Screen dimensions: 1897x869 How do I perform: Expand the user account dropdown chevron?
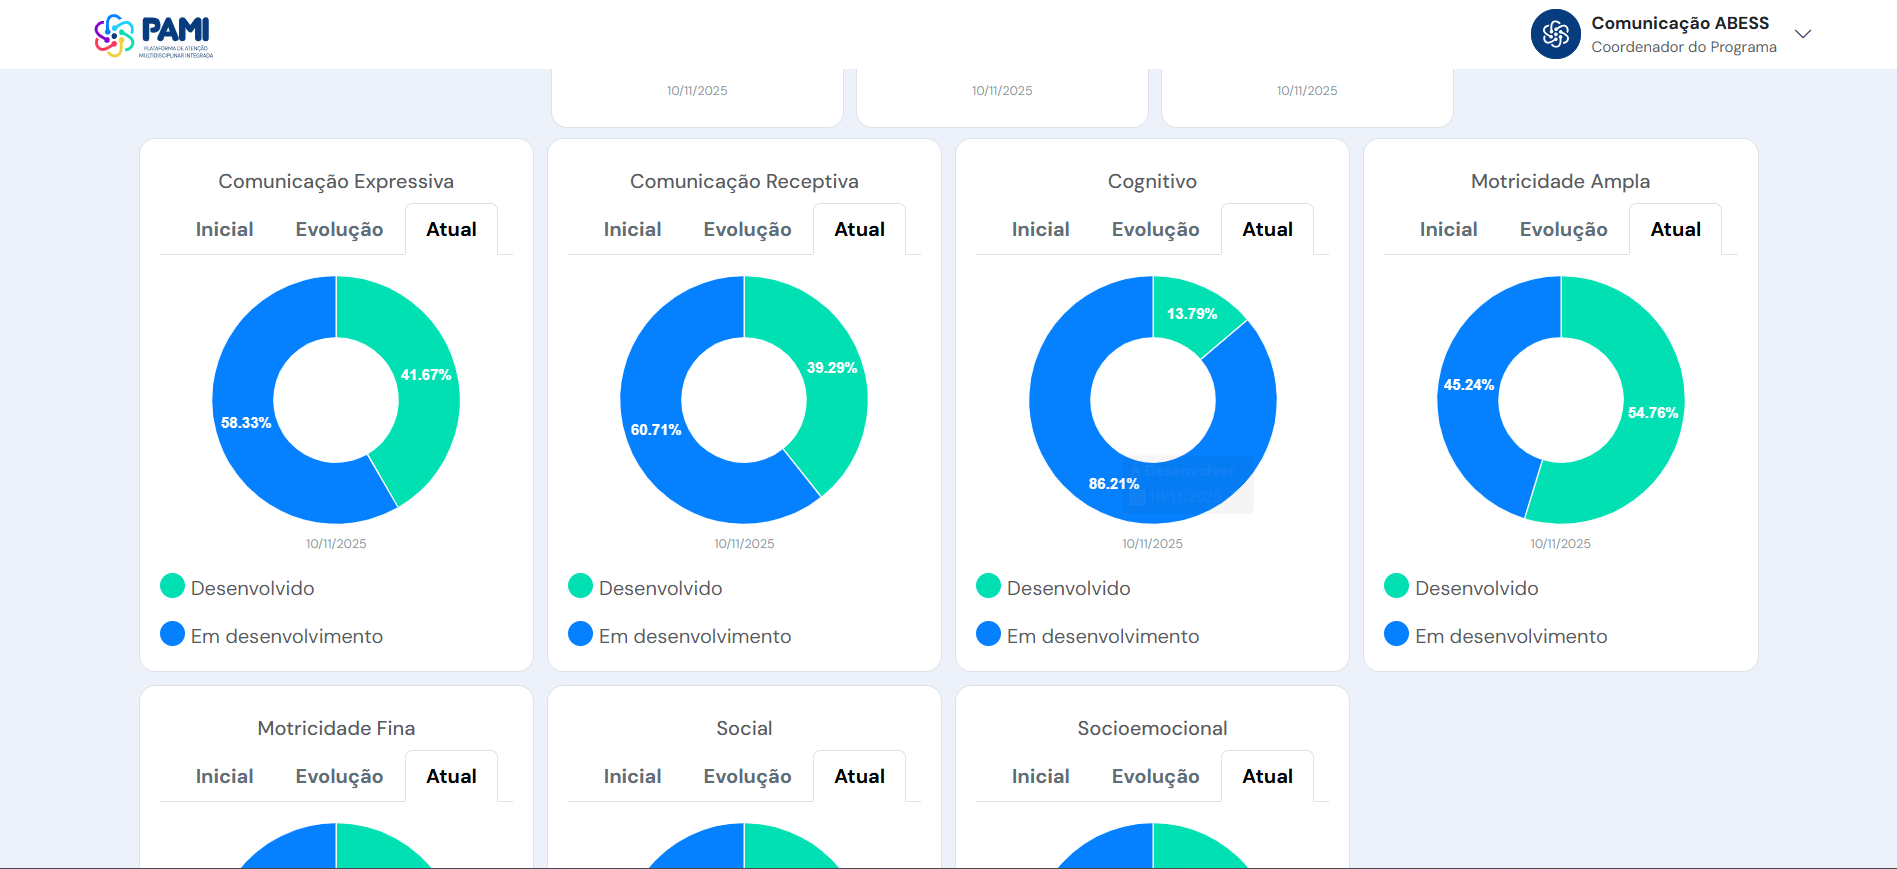tap(1802, 35)
